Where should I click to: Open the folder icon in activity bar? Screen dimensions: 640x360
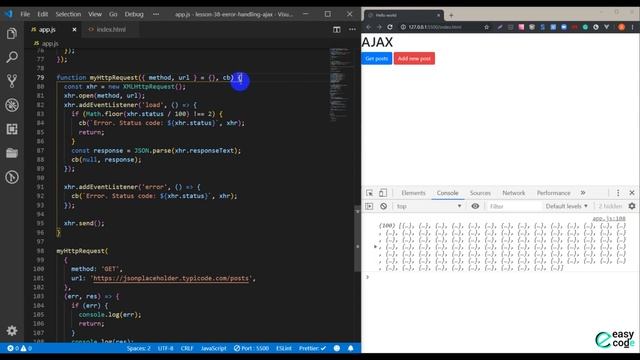coord(12,153)
